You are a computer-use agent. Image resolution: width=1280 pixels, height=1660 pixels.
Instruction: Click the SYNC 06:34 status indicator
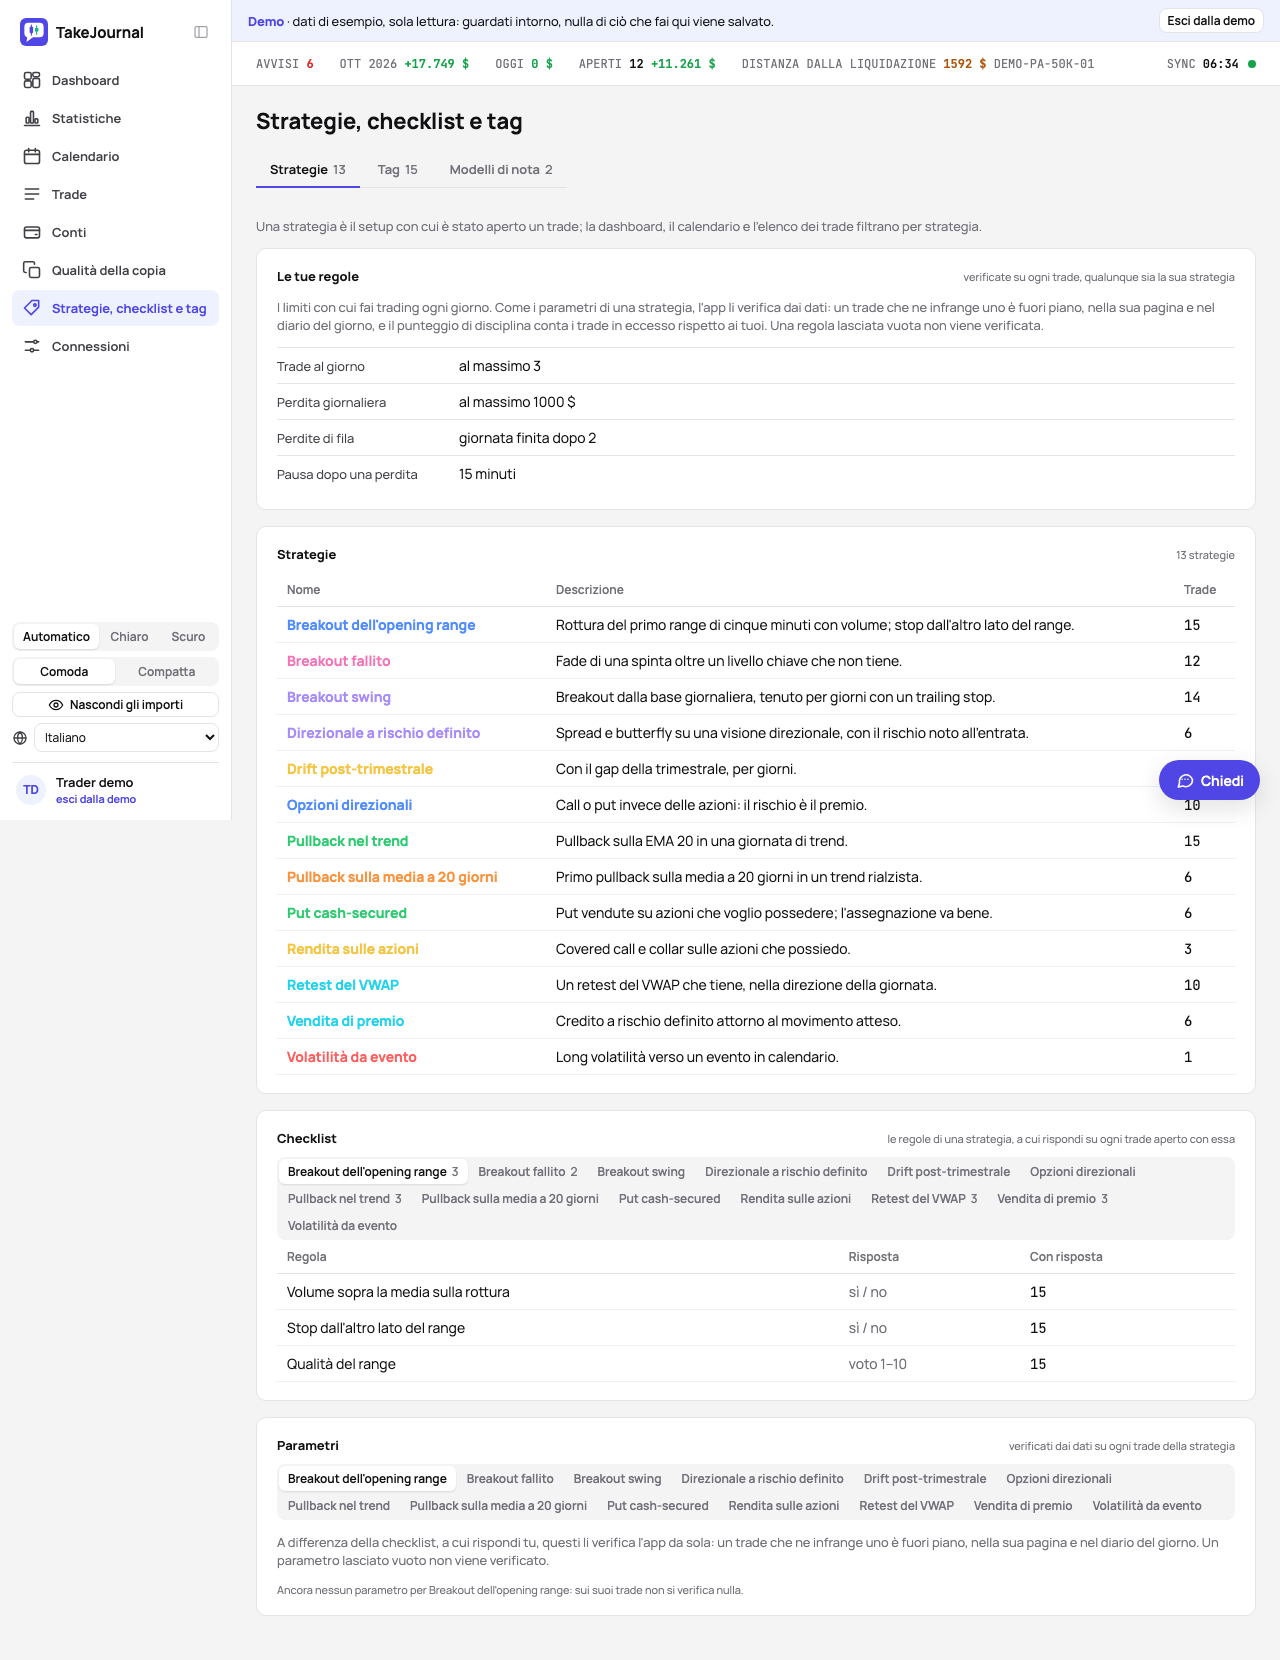(x=1211, y=64)
